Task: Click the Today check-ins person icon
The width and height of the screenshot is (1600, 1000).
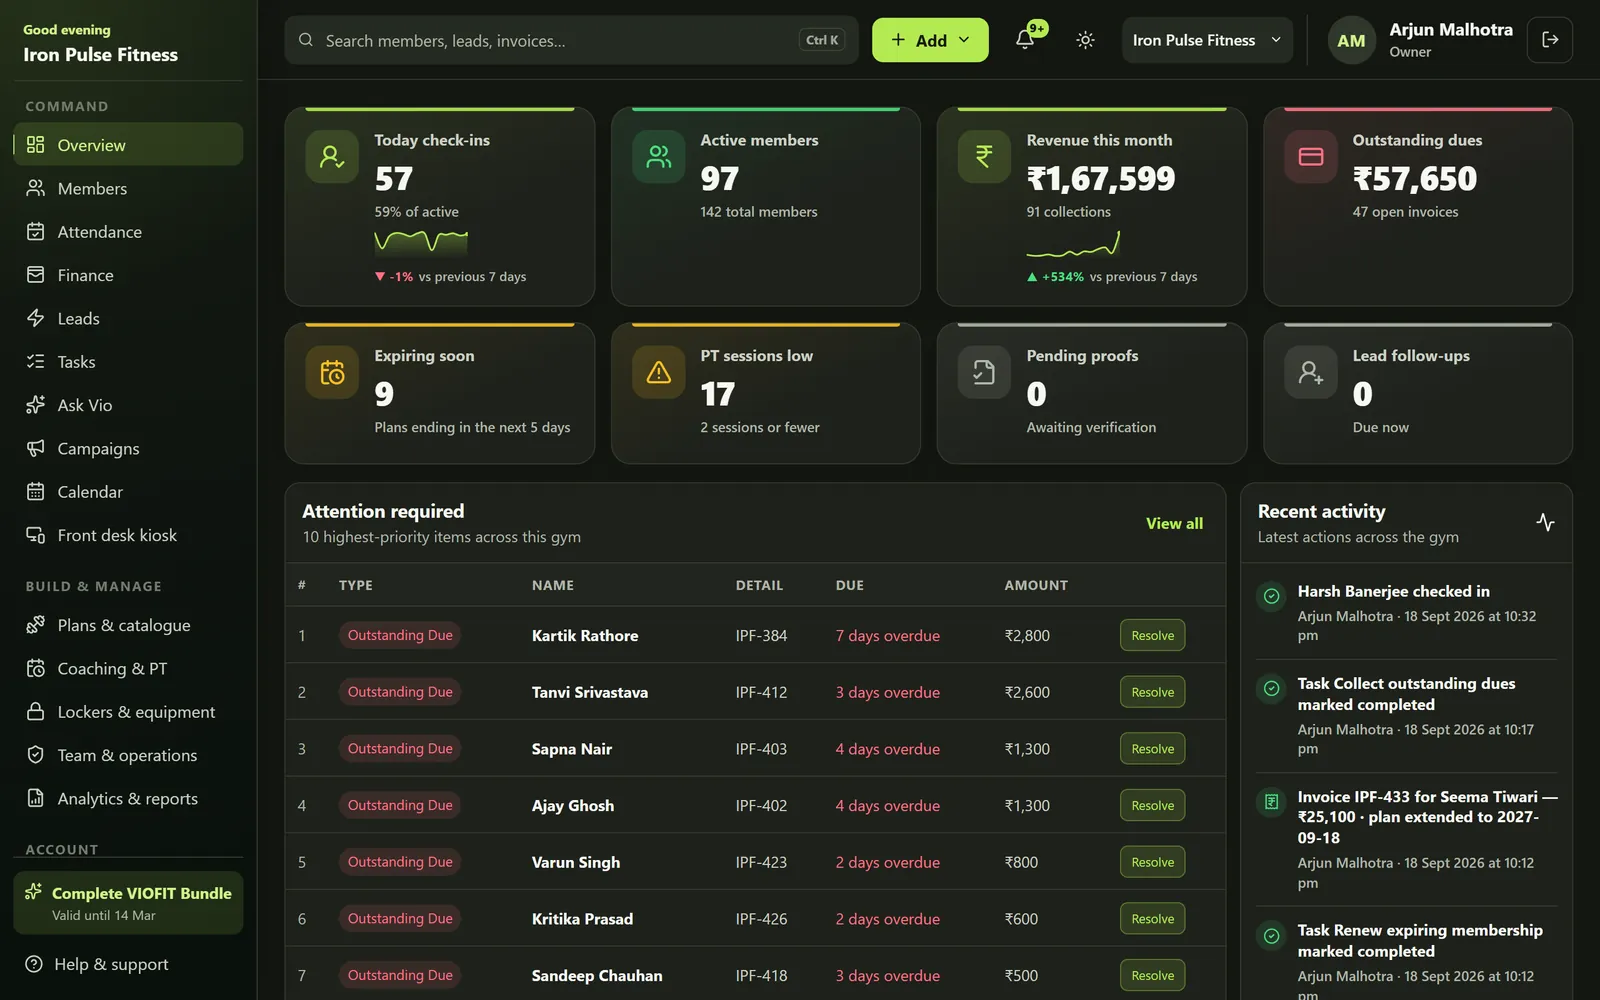Action: click(x=332, y=157)
